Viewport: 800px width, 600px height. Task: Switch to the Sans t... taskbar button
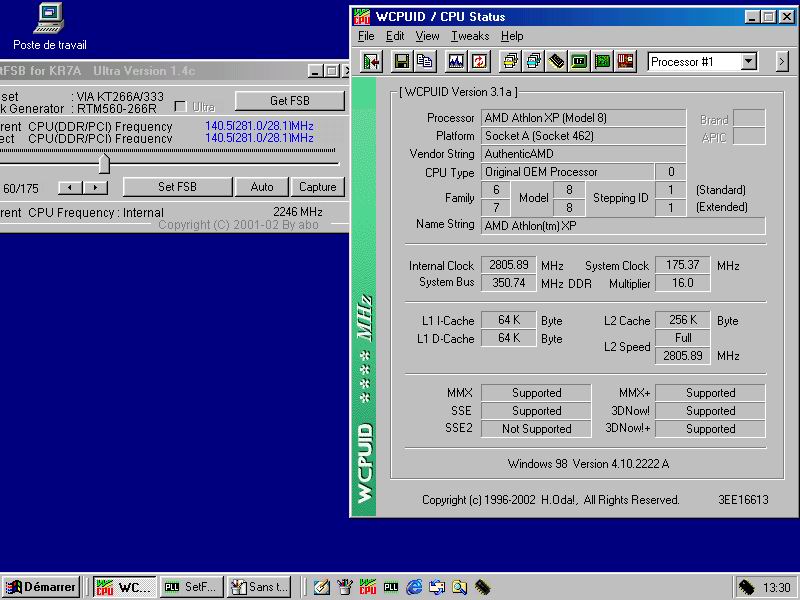(x=259, y=587)
